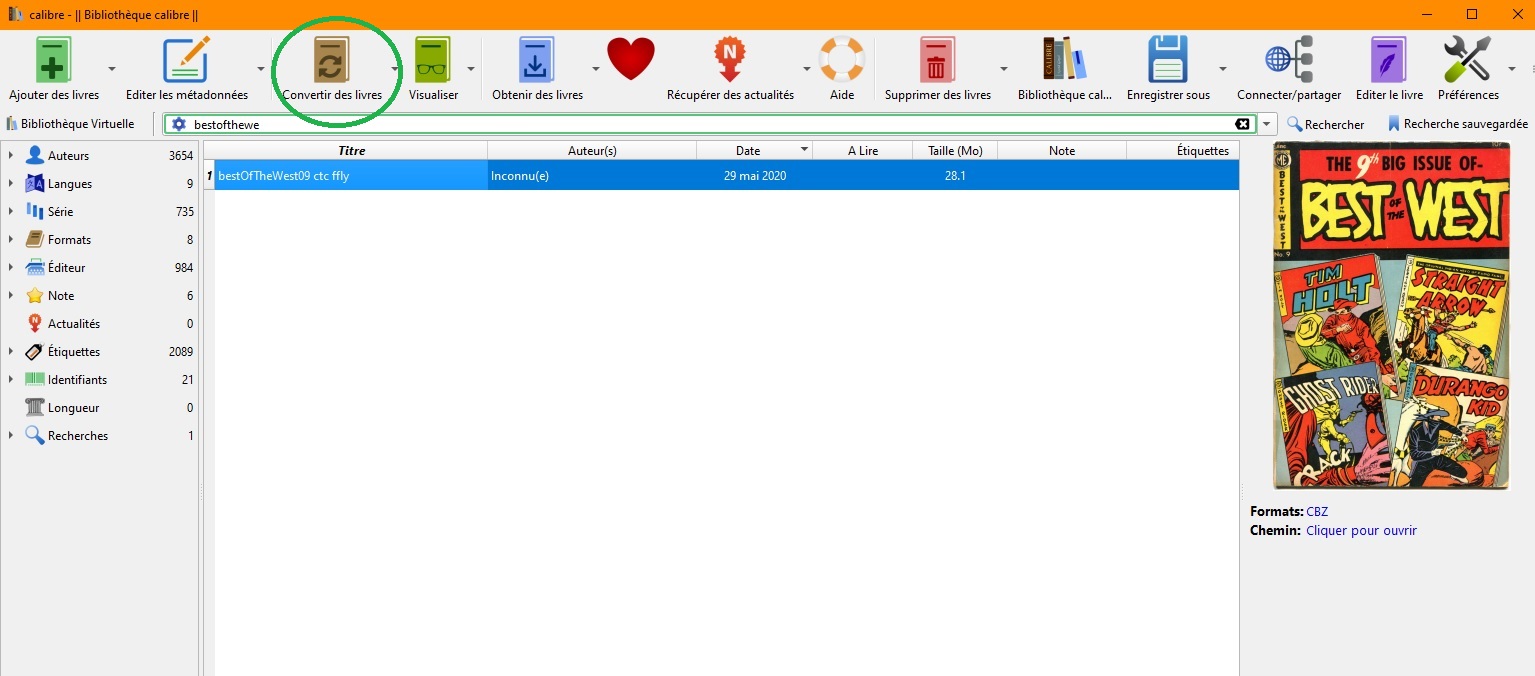The width and height of the screenshot is (1535, 676).
Task: Click the Date column header
Action: [755, 151]
